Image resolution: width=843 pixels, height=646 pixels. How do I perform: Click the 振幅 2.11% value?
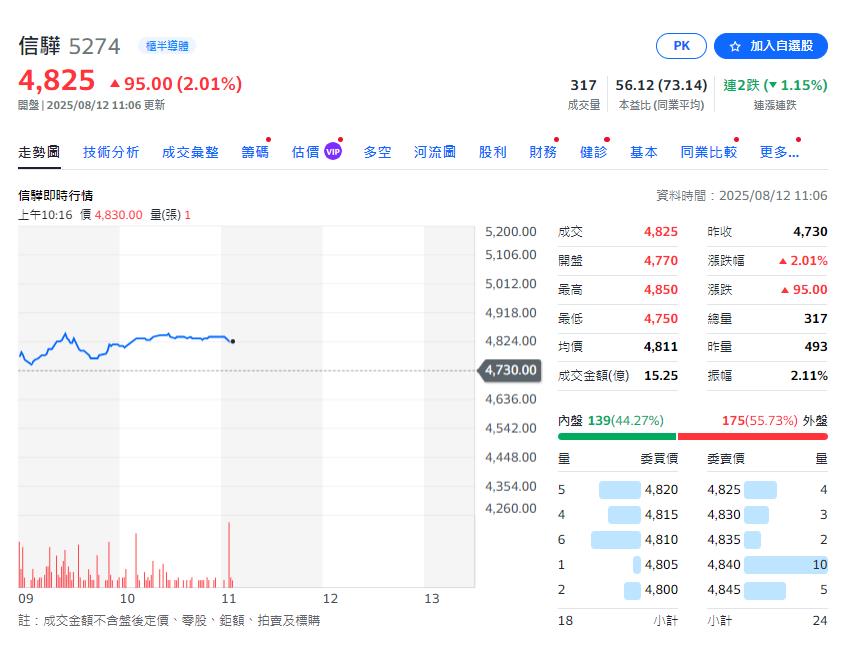(x=809, y=376)
